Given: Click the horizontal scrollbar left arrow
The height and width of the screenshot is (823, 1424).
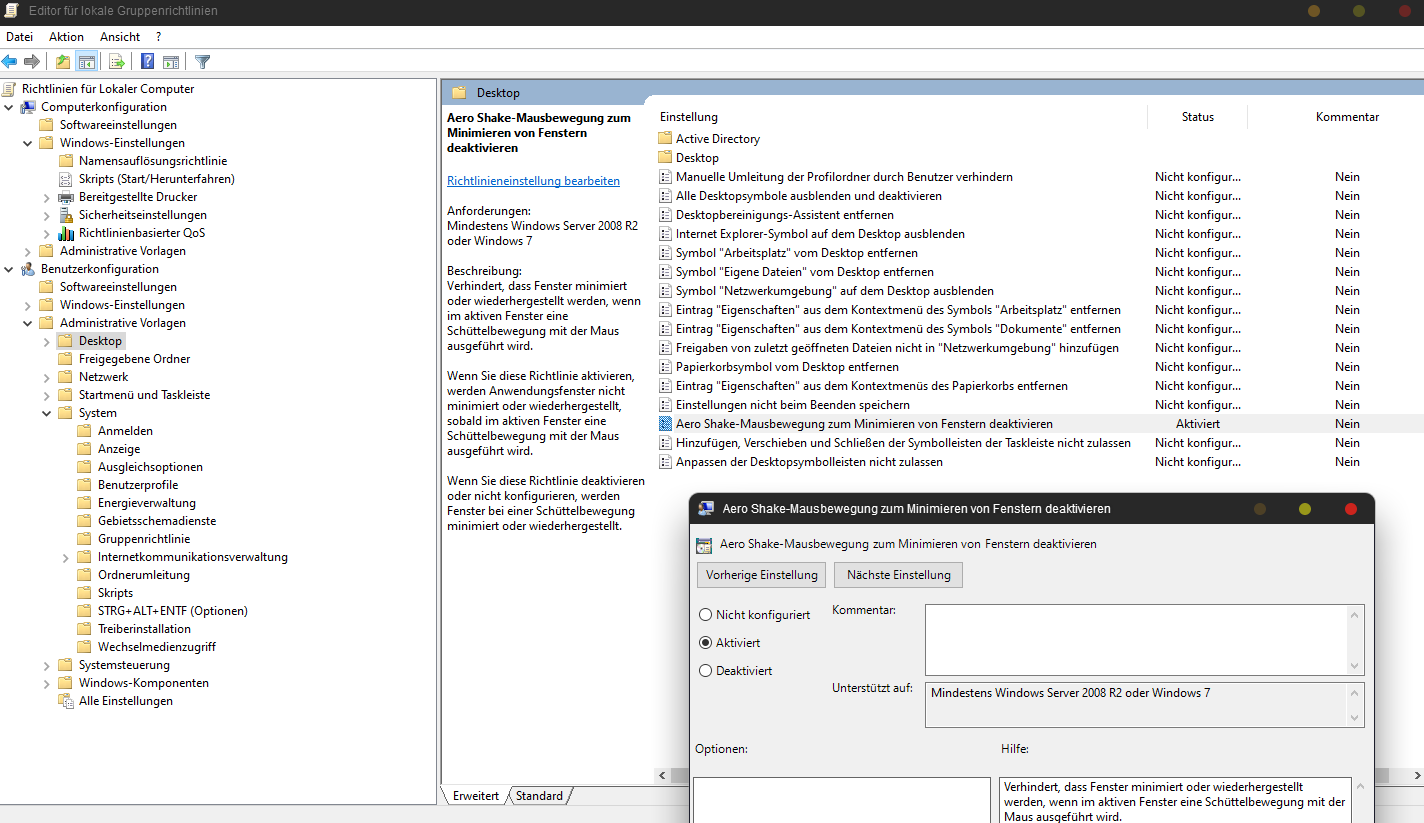Looking at the screenshot, I should (x=661, y=776).
